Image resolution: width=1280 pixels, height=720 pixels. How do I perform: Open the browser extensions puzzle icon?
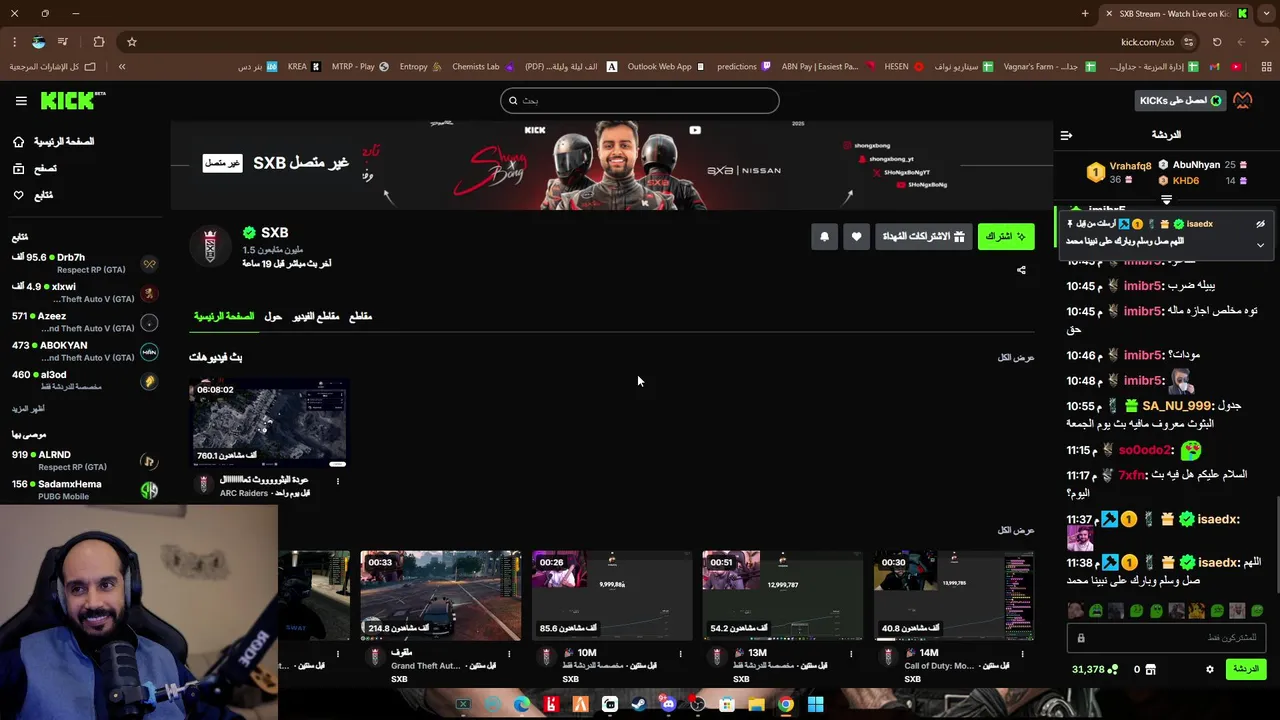point(99,42)
